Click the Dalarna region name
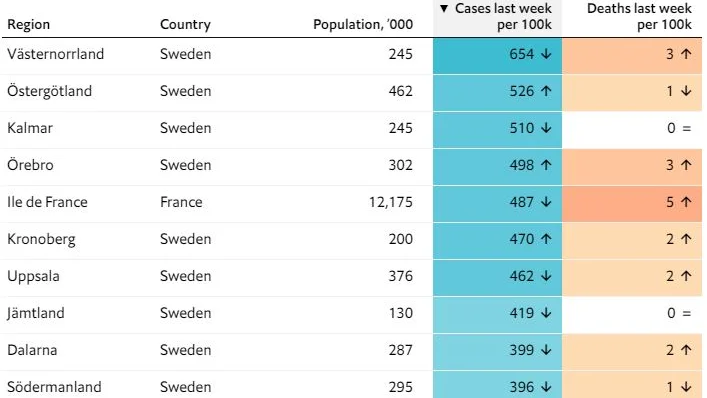This screenshot has width=707, height=398. pyautogui.click(x=32, y=350)
